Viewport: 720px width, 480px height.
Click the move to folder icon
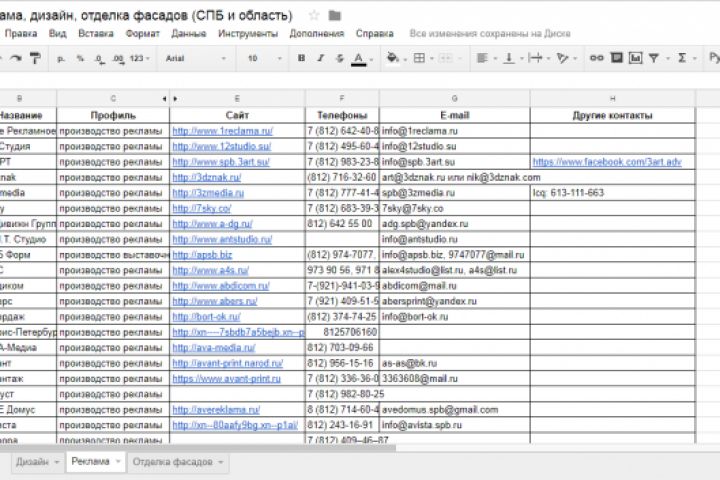click(x=335, y=16)
